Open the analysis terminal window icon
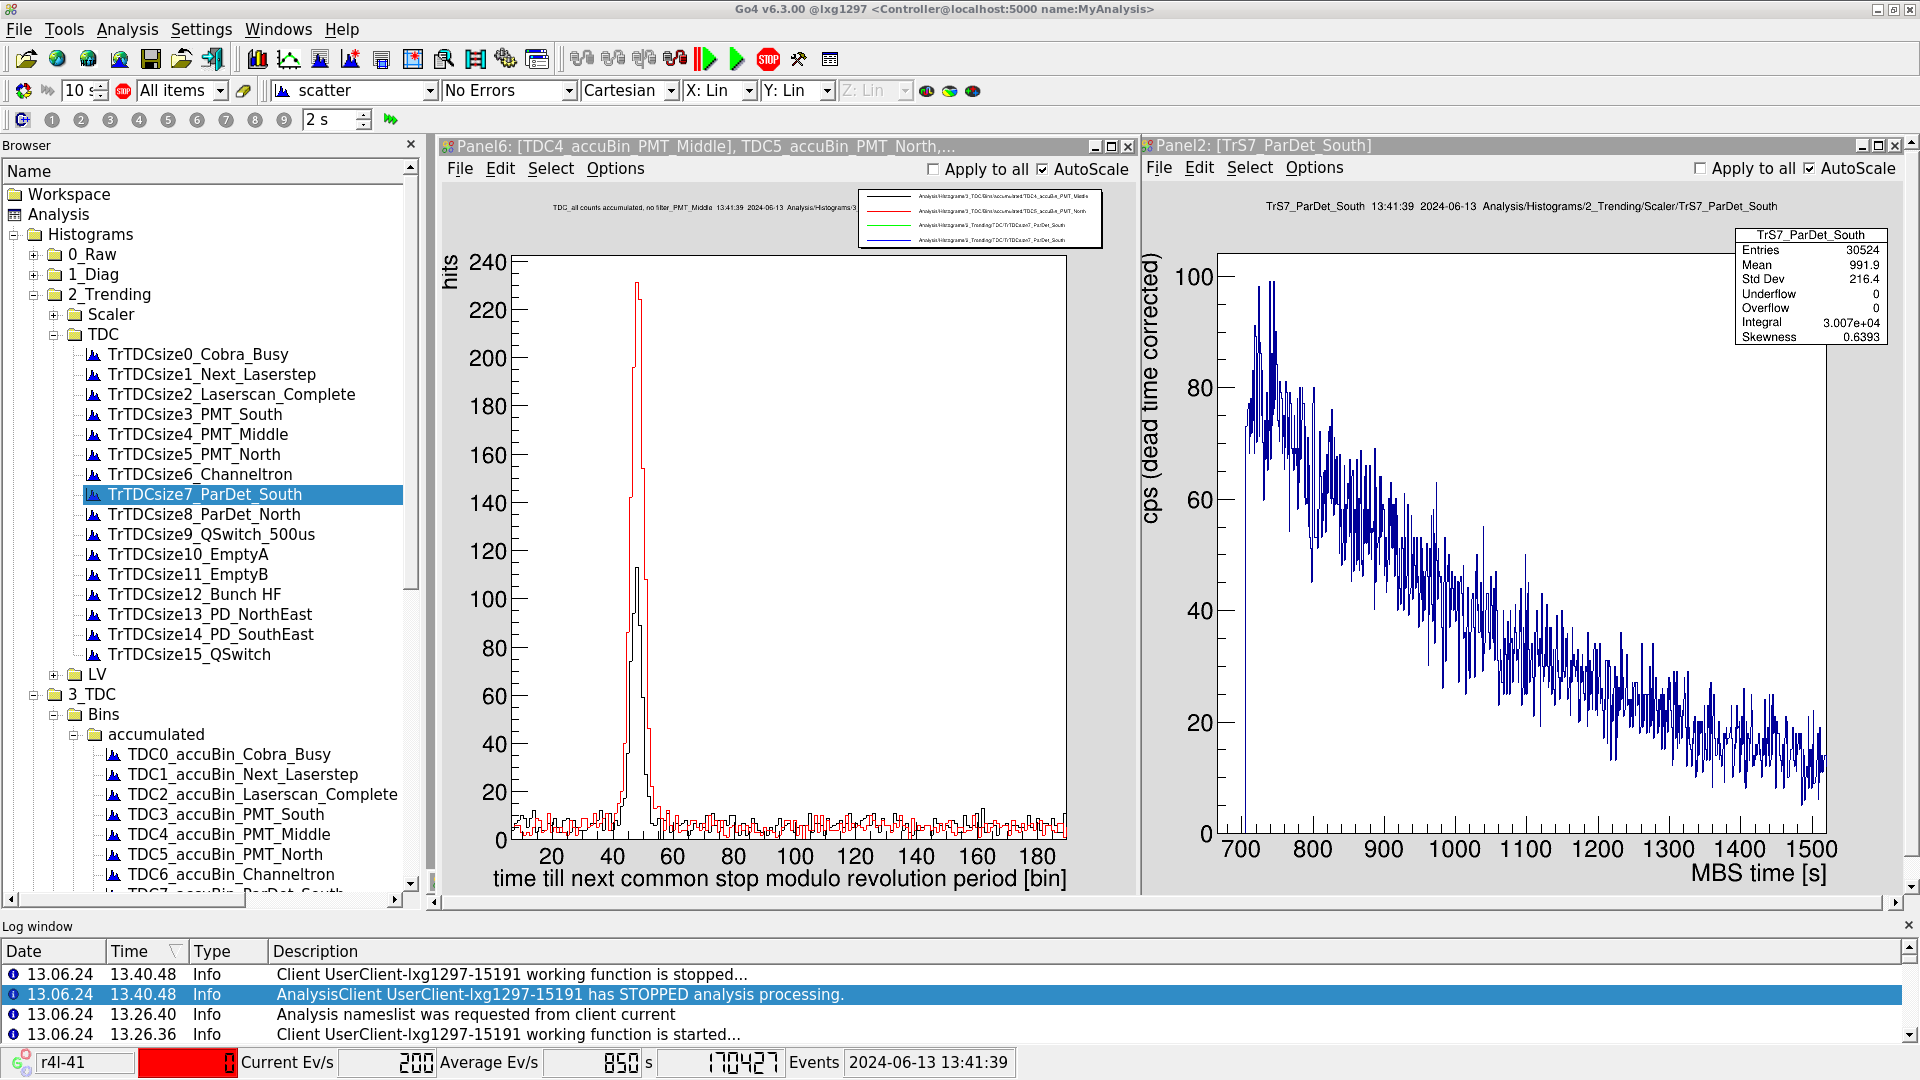Image resolution: width=1920 pixels, height=1080 pixels. [829, 60]
